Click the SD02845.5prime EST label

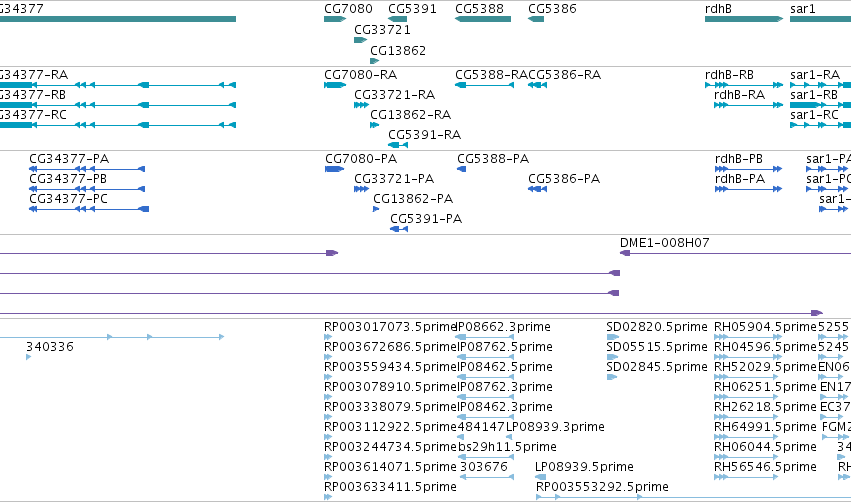point(657,367)
